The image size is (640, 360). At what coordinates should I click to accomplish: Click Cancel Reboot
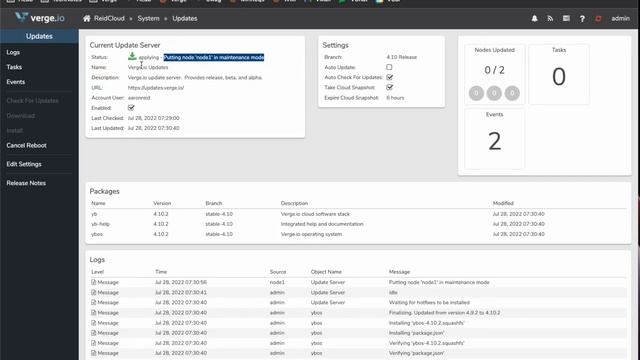[x=27, y=145]
